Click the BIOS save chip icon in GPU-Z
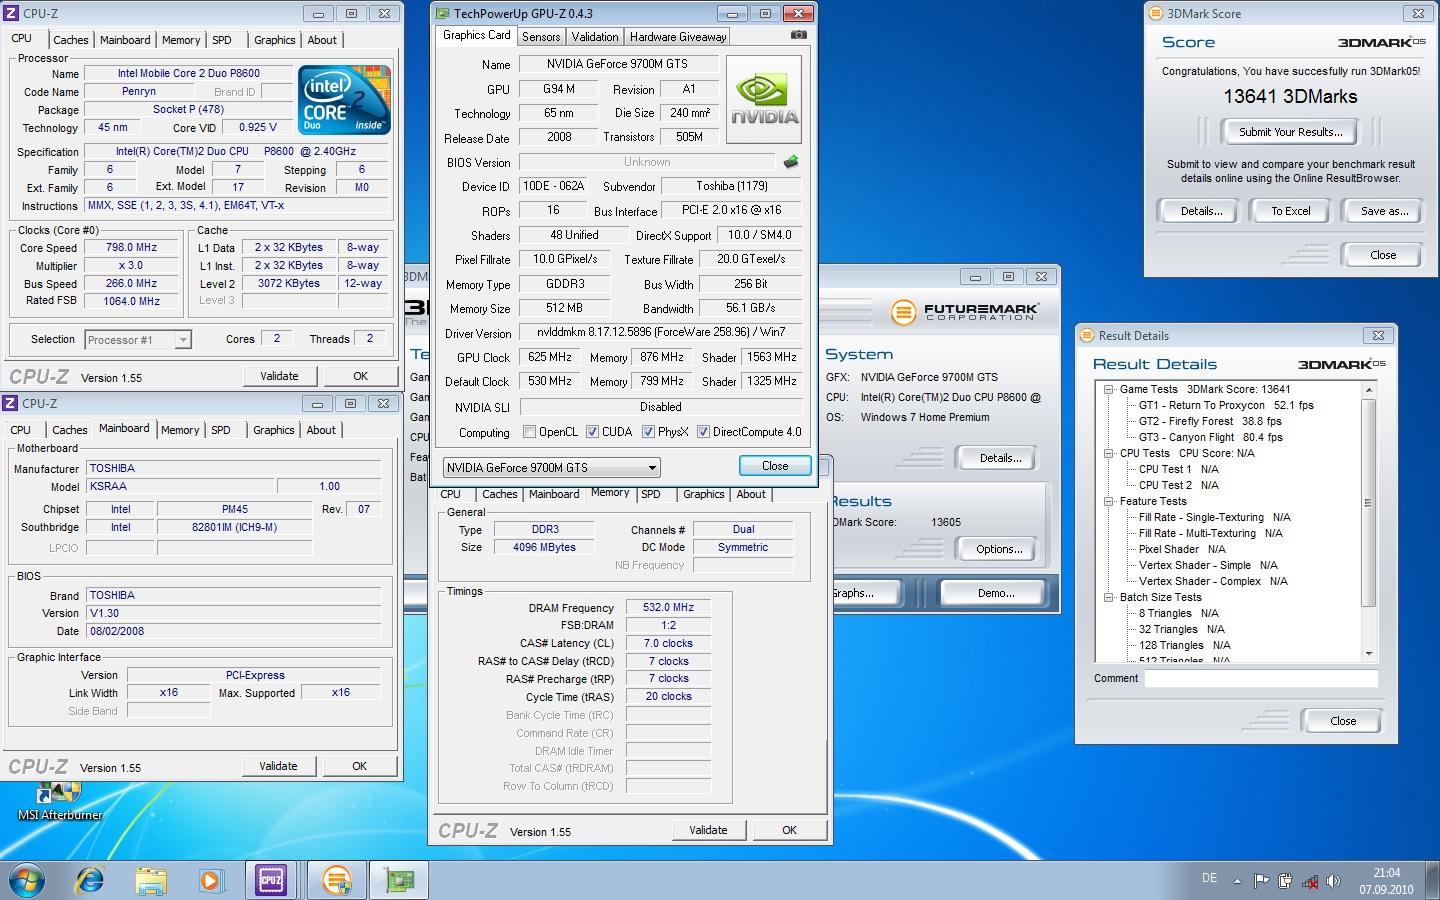This screenshot has height=900, width=1440. pyautogui.click(x=790, y=161)
